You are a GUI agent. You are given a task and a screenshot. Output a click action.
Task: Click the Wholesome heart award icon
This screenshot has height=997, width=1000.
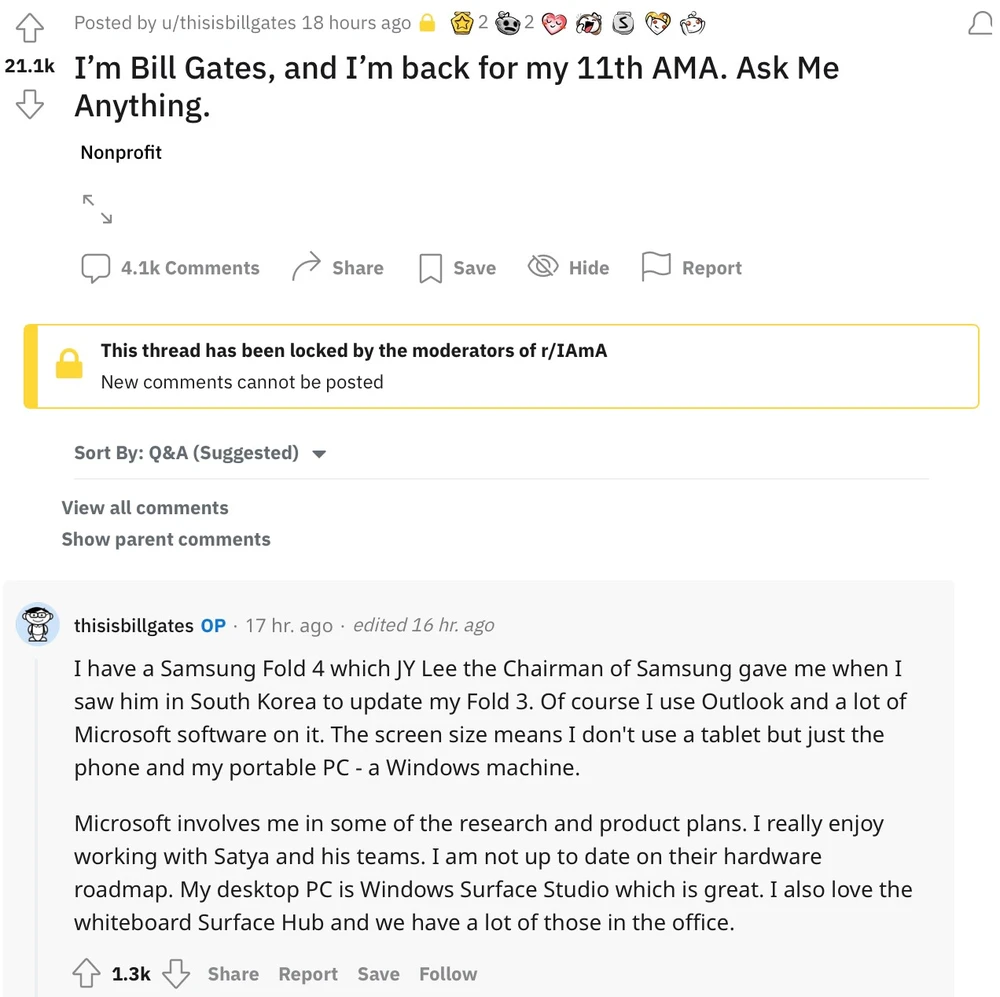(x=555, y=22)
